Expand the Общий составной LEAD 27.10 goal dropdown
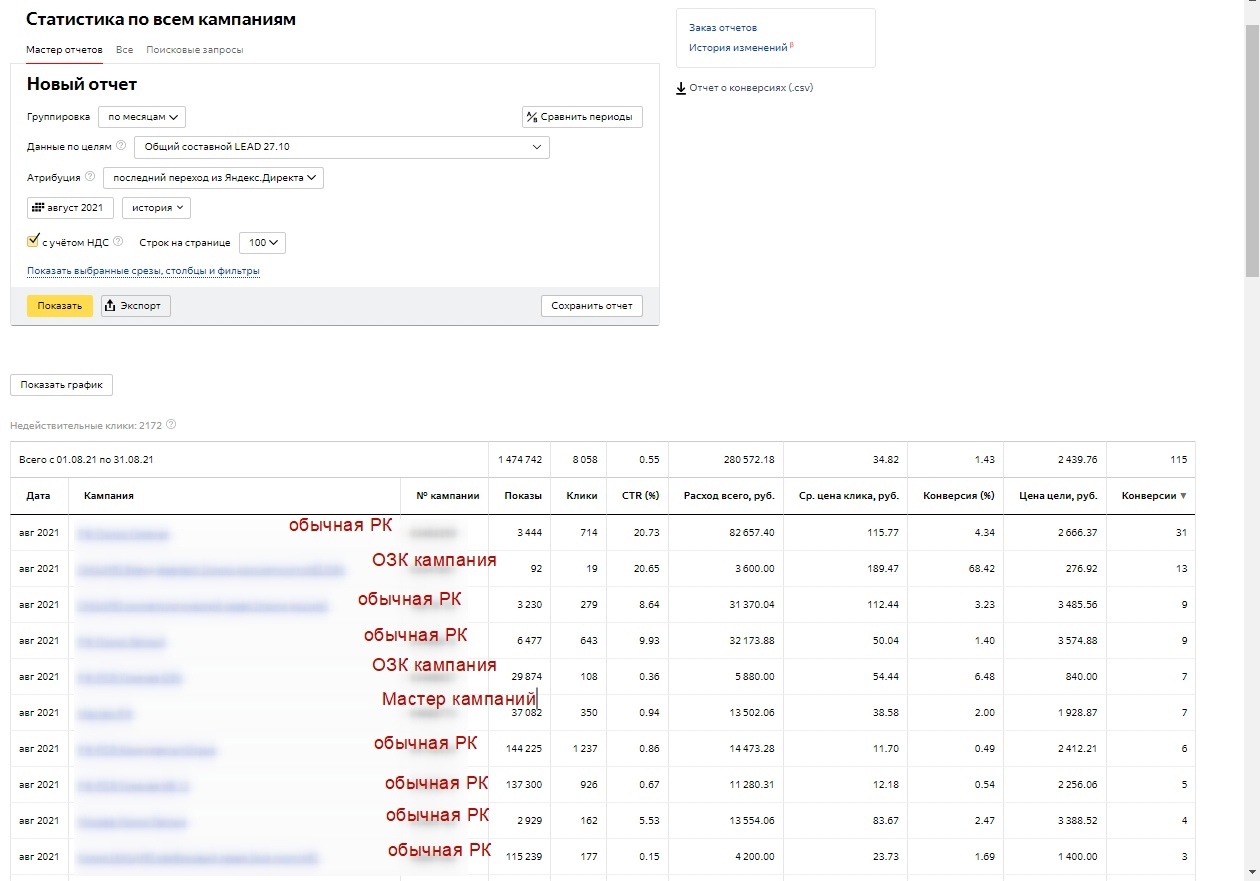1260x881 pixels. pyautogui.click(x=341, y=147)
